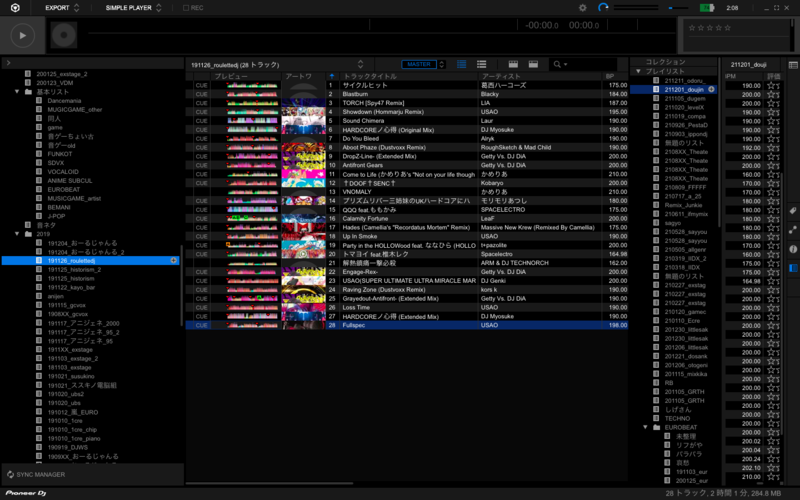This screenshot has width=800, height=500.
Task: Click the rekordbox logo icon
Action: 15,8
